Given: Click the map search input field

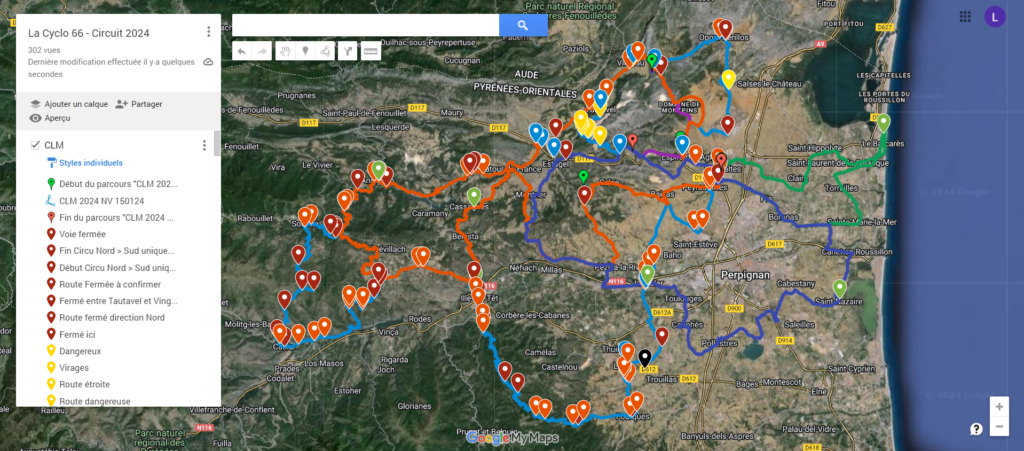Looking at the screenshot, I should (x=365, y=25).
